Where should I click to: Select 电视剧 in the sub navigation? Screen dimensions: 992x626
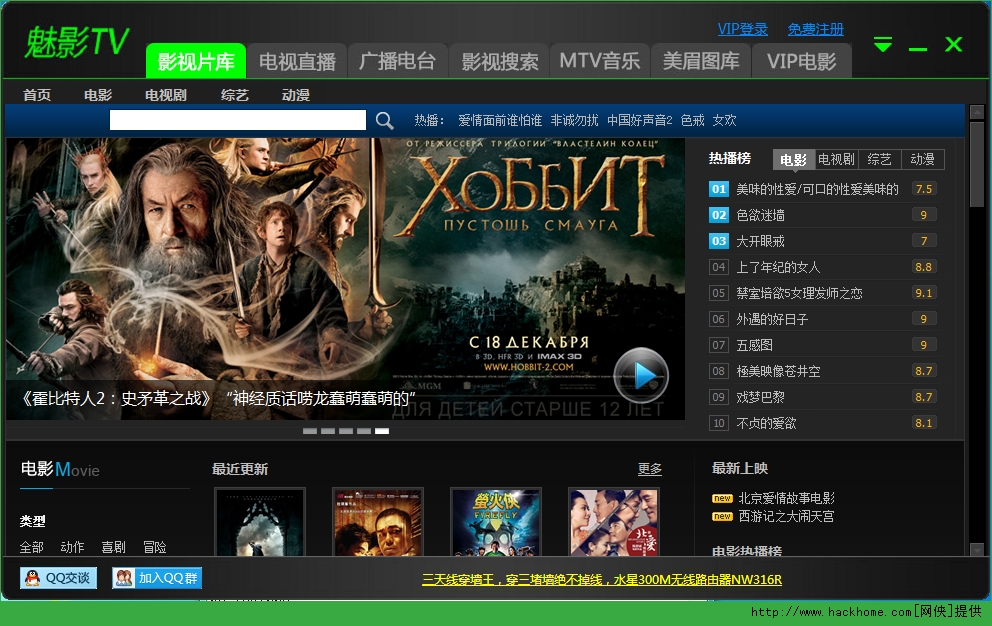click(x=166, y=95)
